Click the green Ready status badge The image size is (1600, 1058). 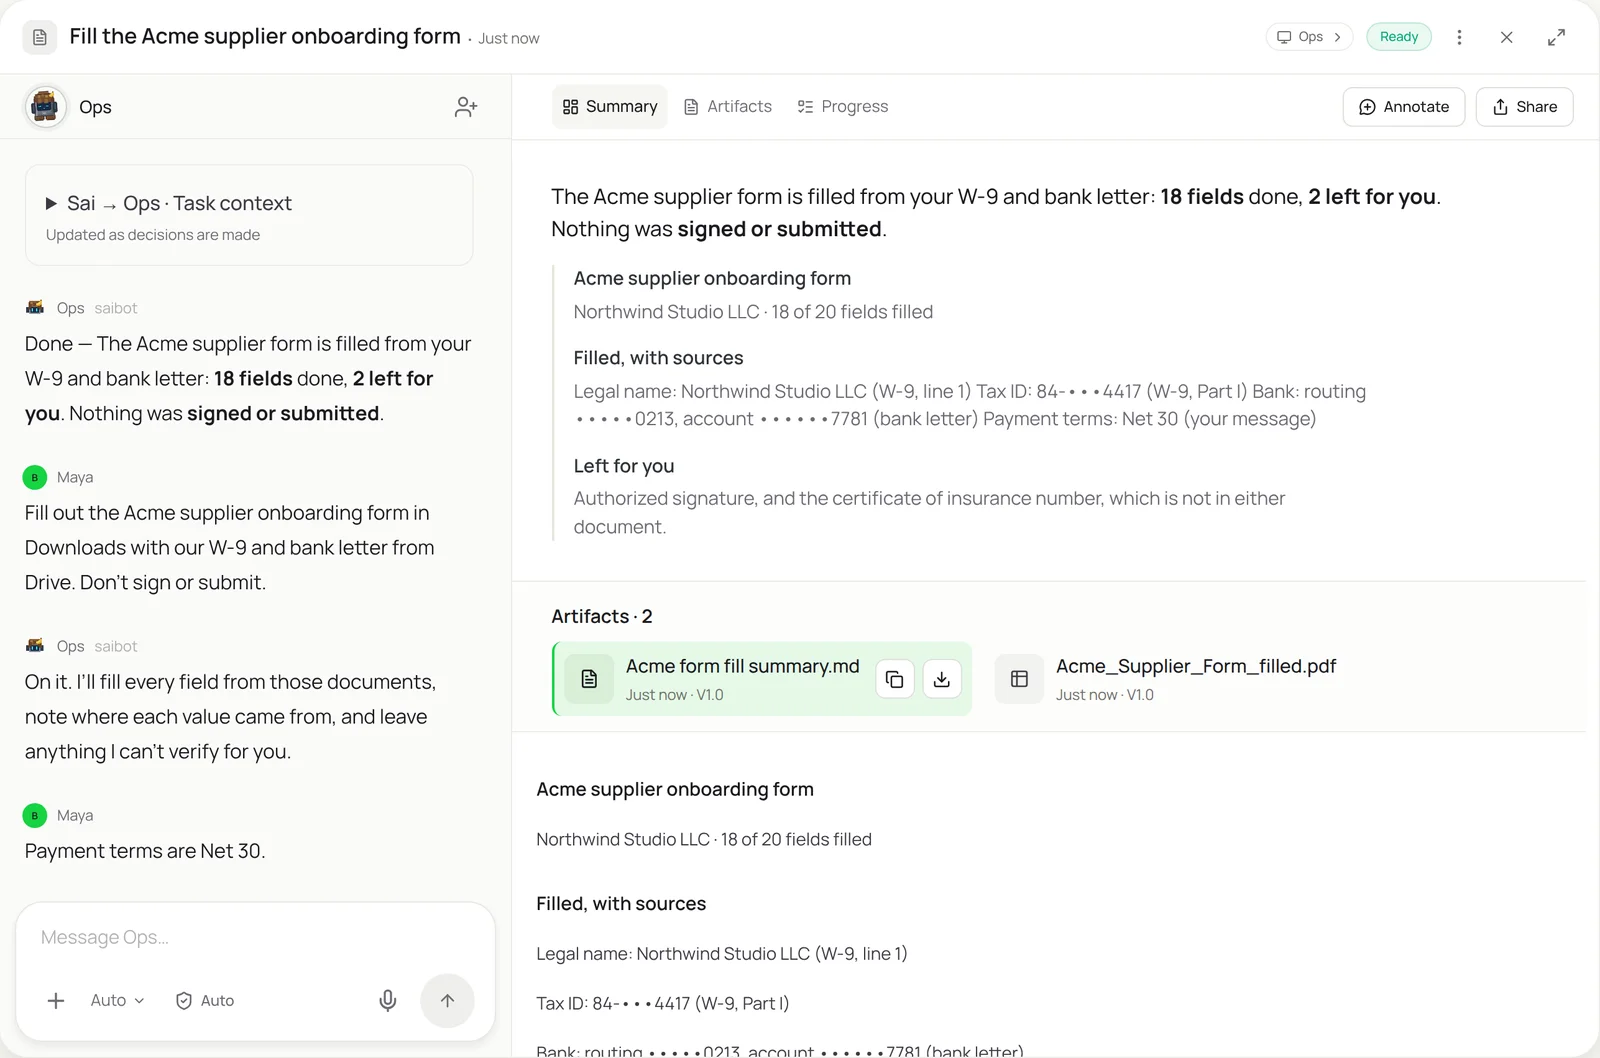pyautogui.click(x=1399, y=37)
